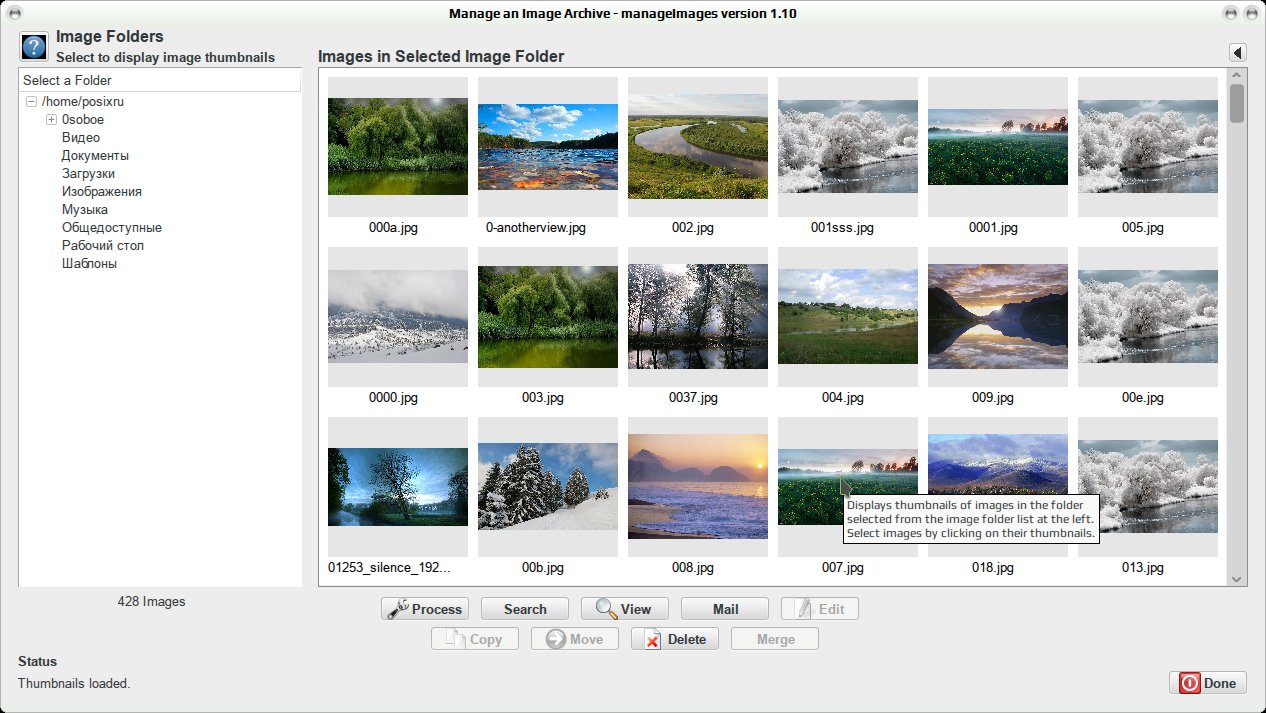Open the Search button
Image resolution: width=1266 pixels, height=713 pixels.
pyautogui.click(x=525, y=609)
